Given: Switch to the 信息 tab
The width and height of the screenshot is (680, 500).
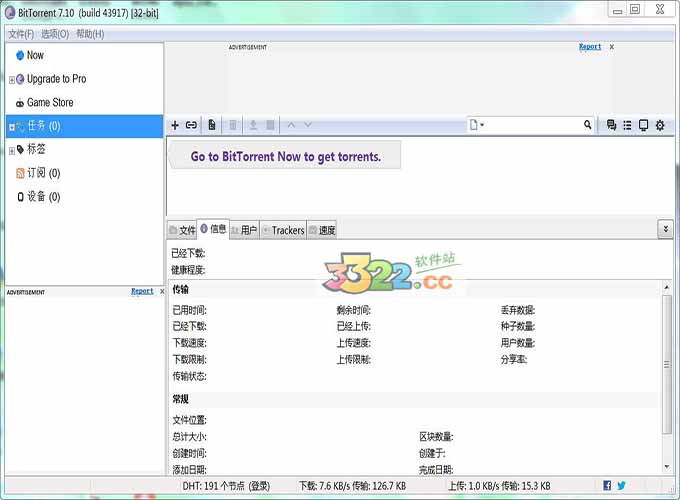Looking at the screenshot, I should tap(213, 229).
